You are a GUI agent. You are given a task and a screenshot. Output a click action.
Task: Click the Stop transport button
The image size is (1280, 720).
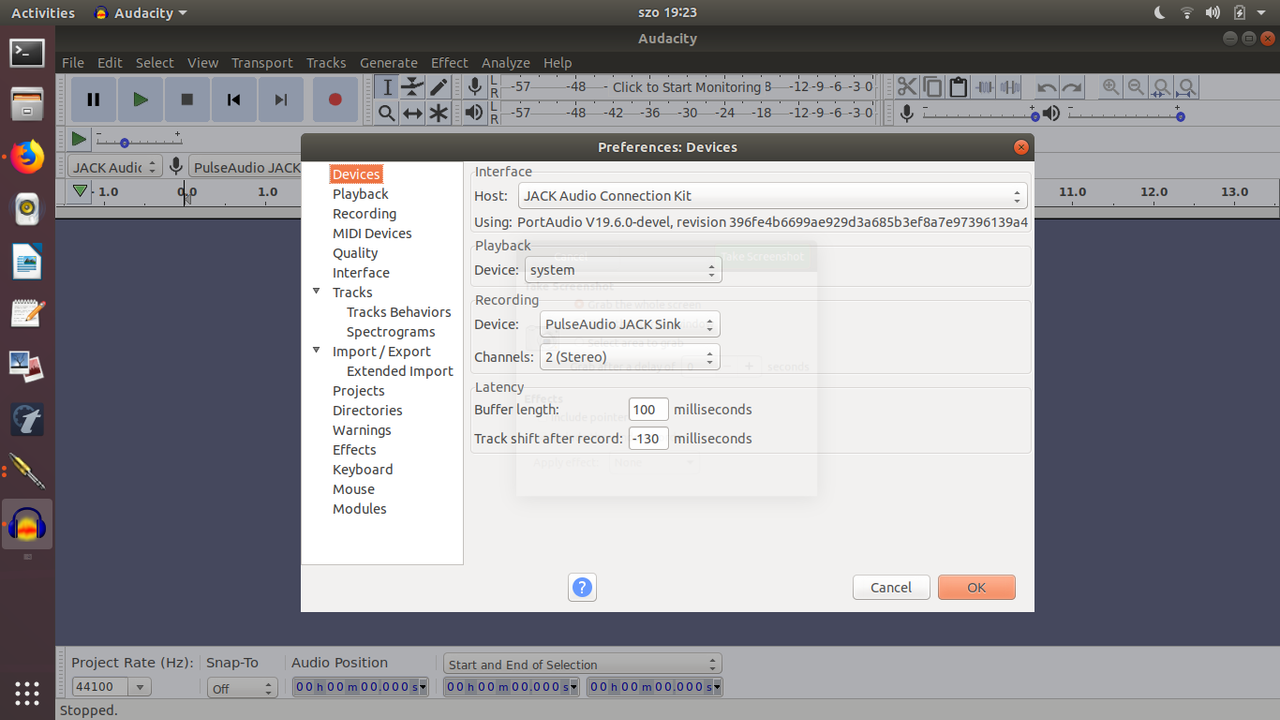pos(187,99)
